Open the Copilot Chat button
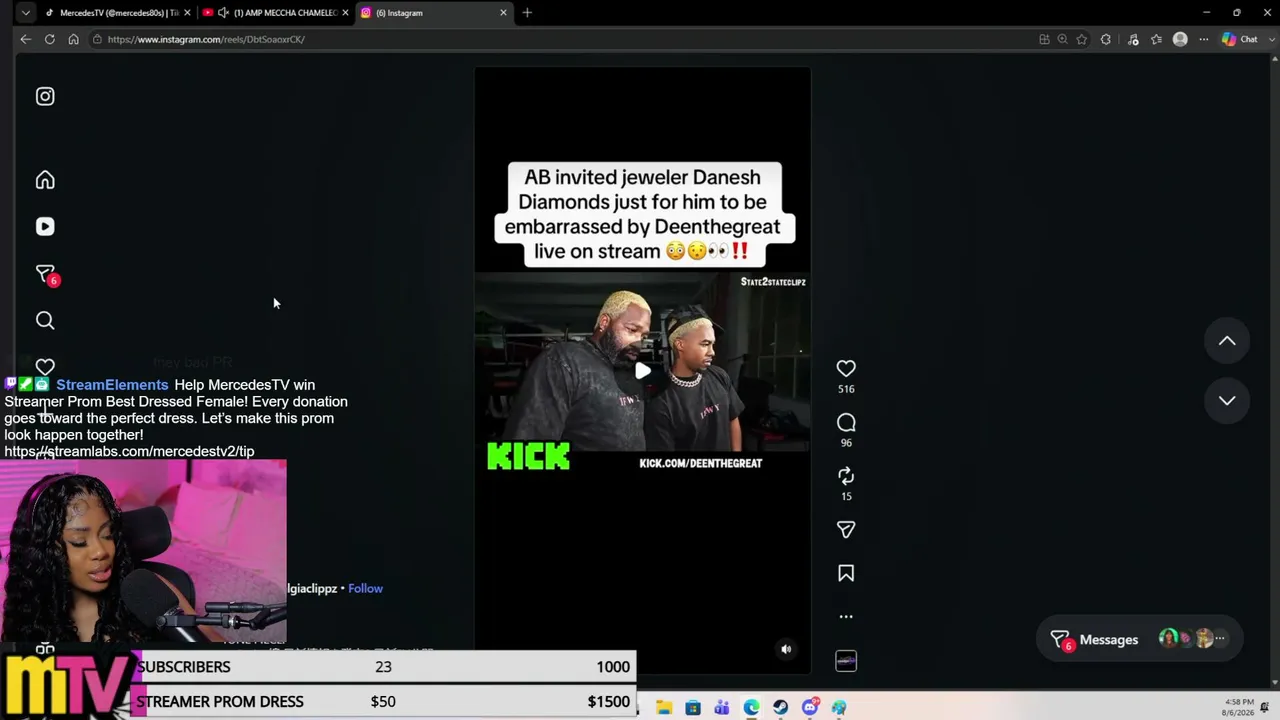The image size is (1280, 720). (x=1240, y=39)
